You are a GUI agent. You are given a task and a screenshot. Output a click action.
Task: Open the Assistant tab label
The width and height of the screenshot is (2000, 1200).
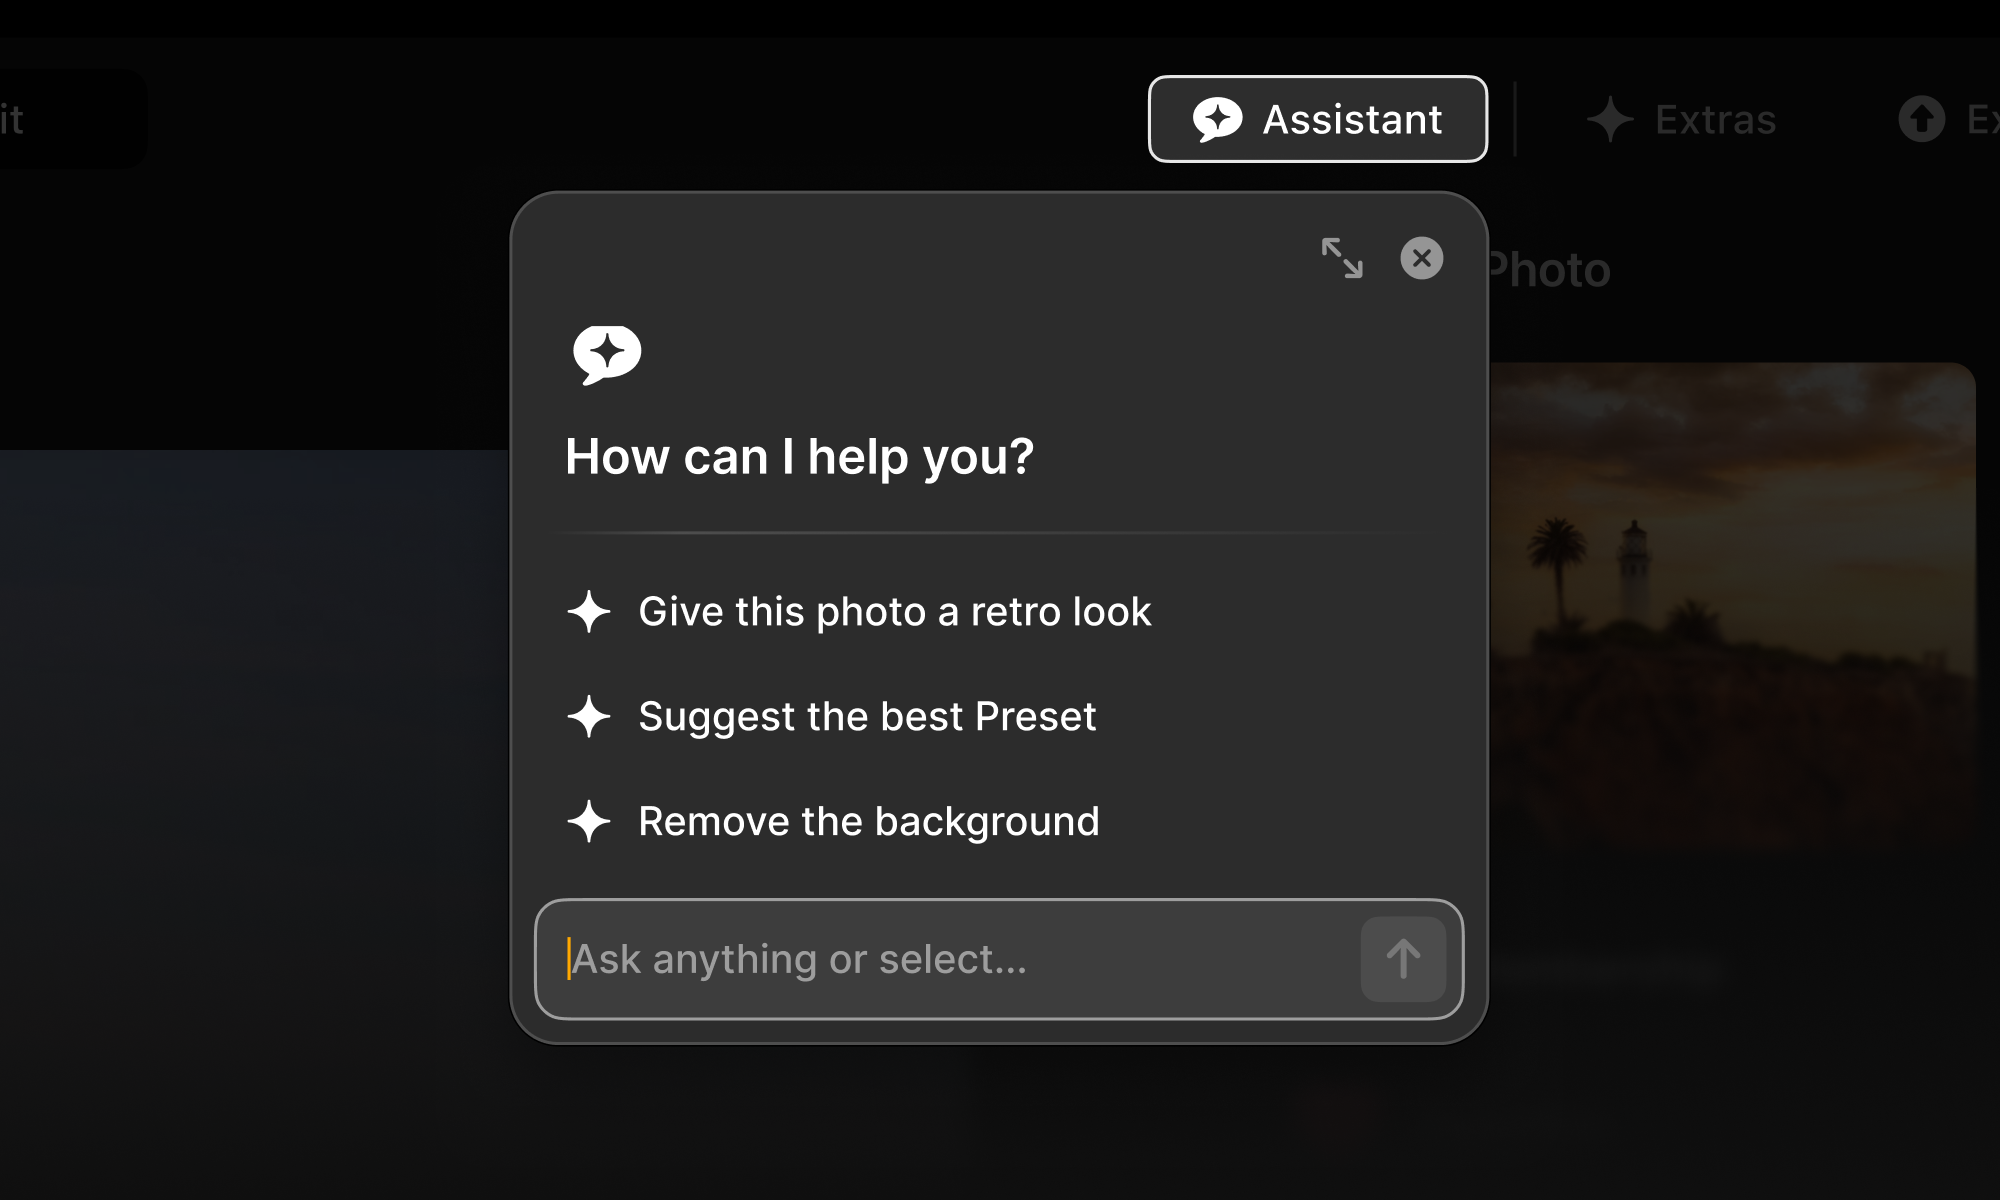1352,120
